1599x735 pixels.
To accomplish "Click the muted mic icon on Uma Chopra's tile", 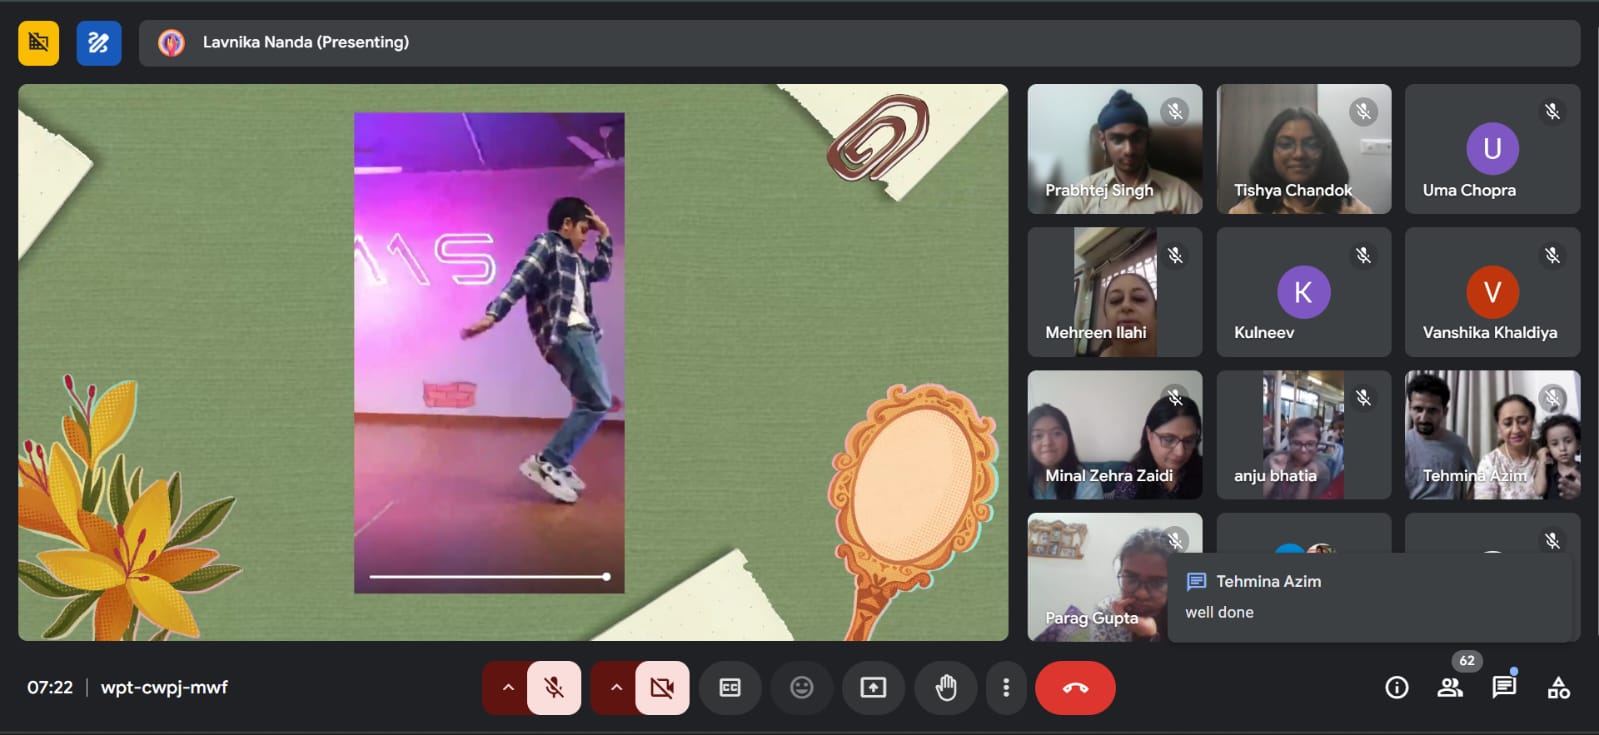I will pos(1552,111).
